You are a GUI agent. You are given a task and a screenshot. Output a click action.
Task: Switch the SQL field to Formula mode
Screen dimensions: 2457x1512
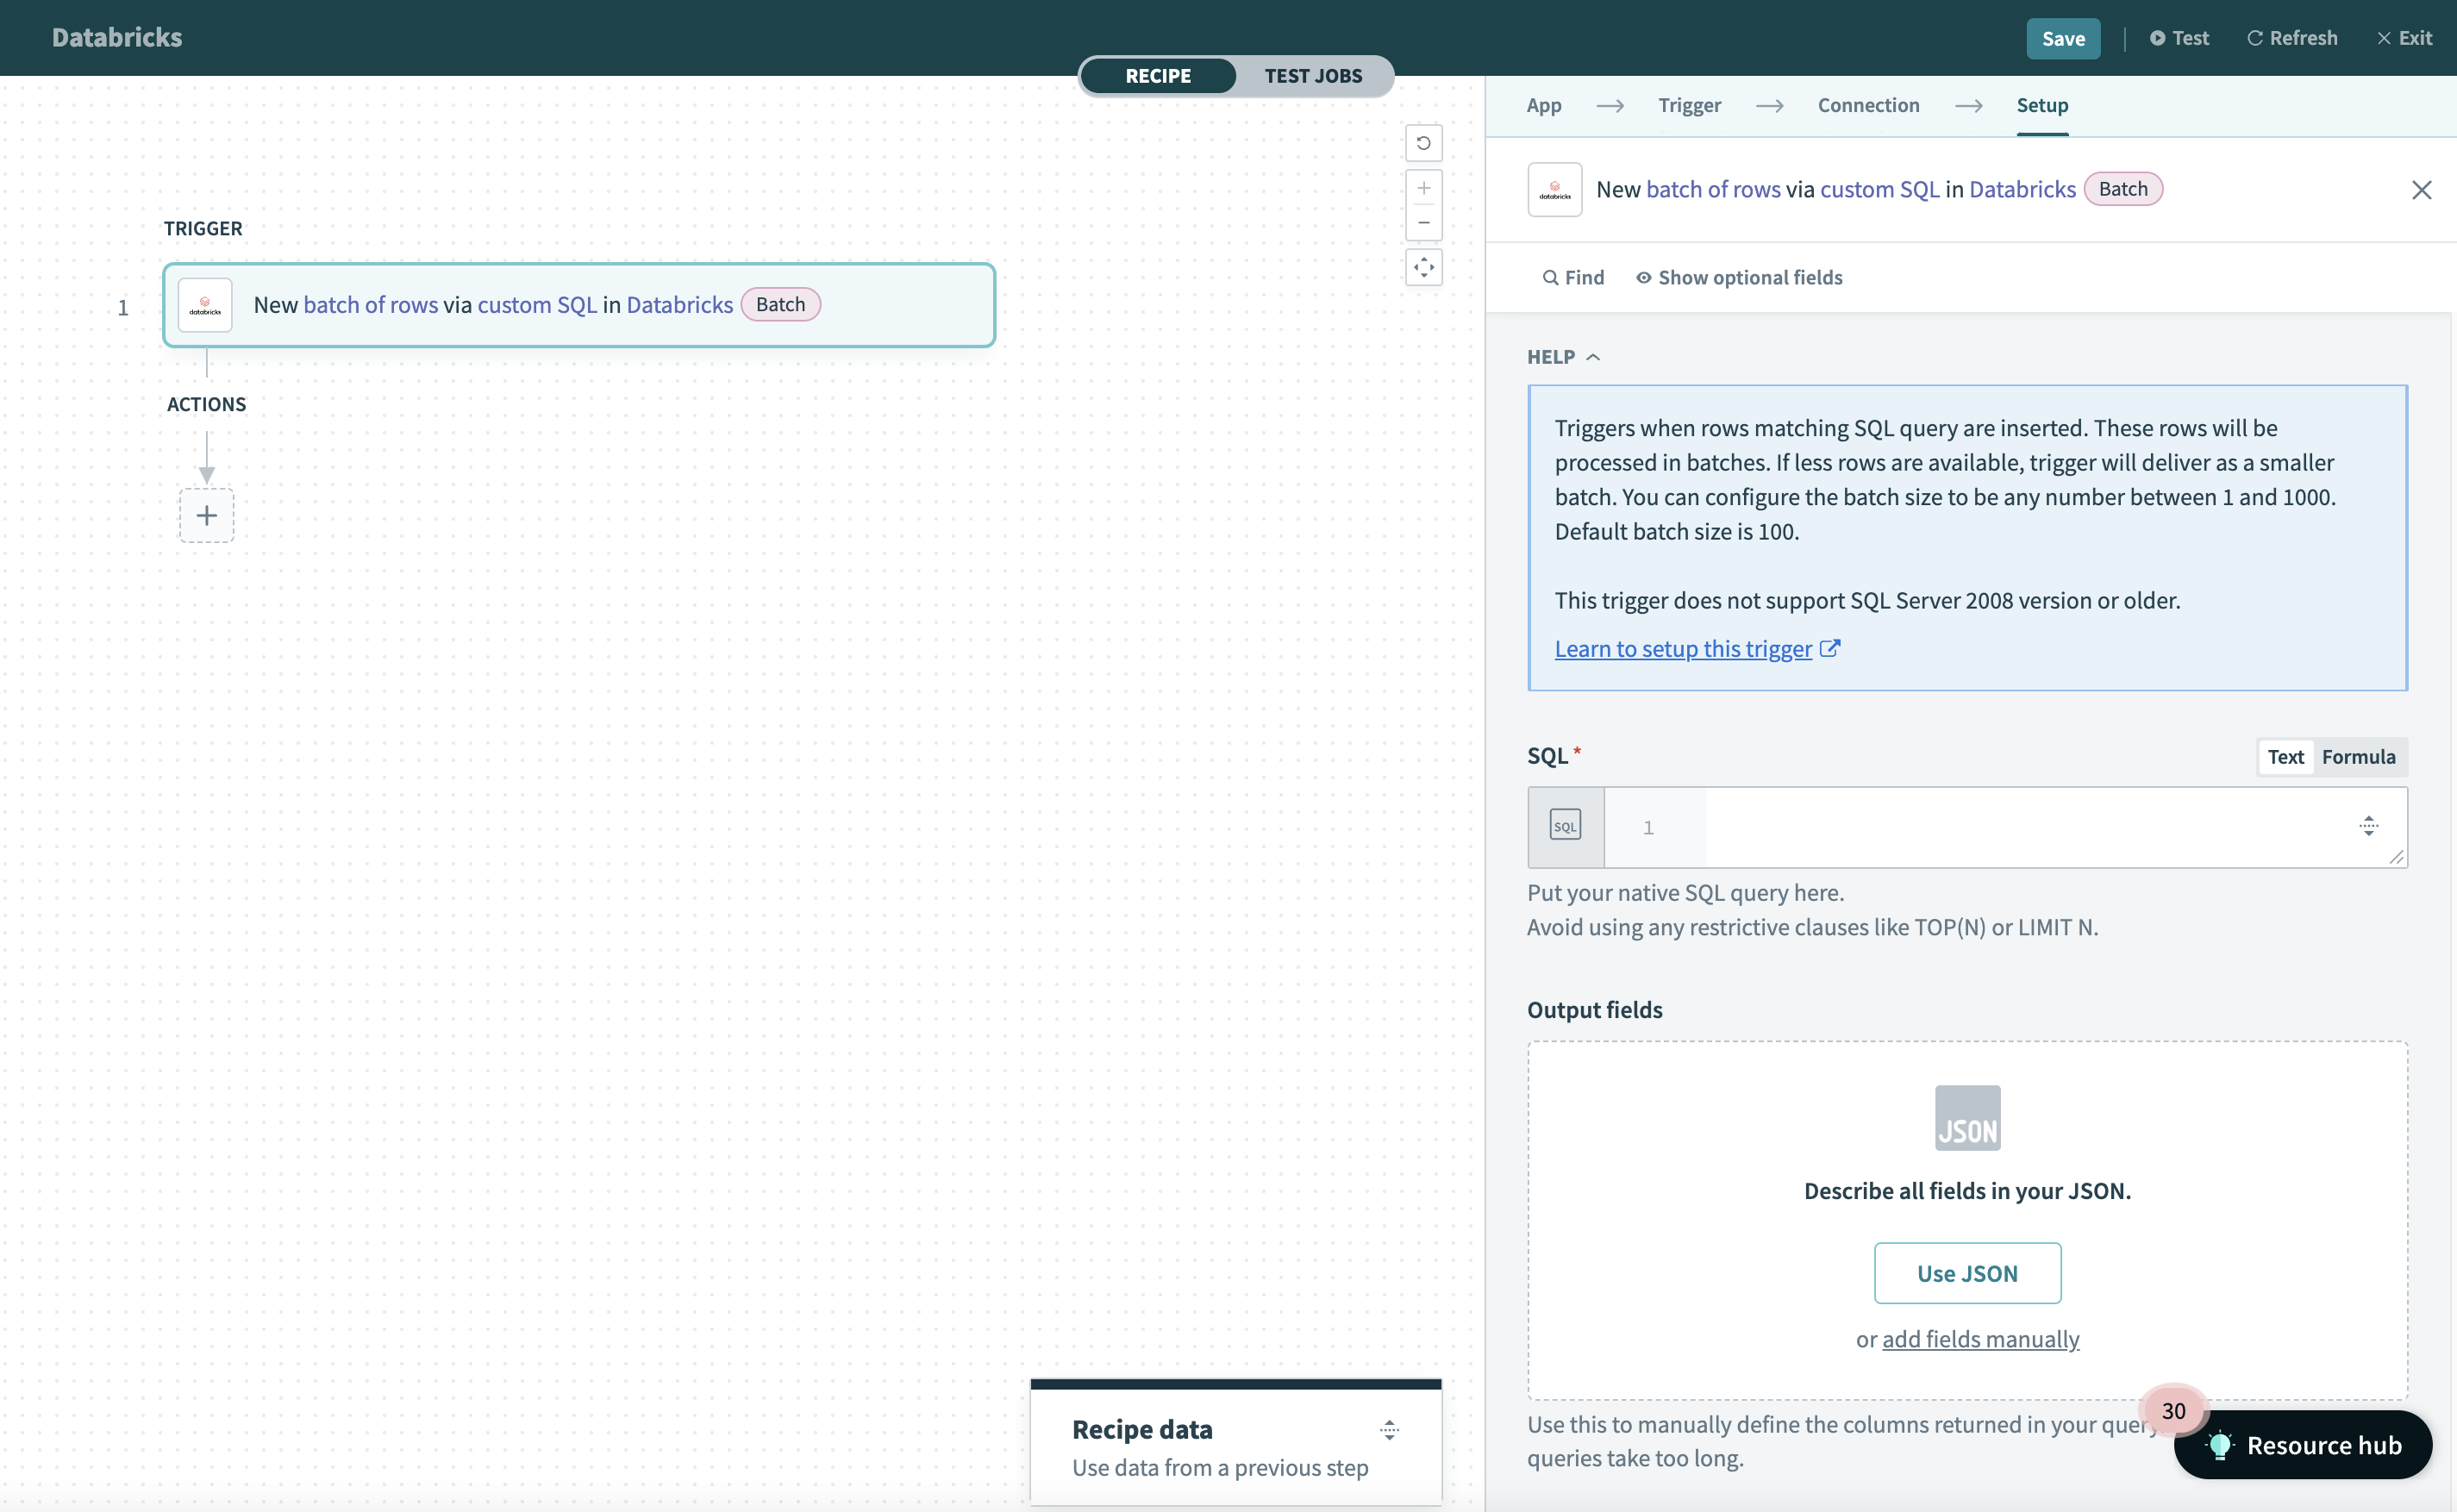[2359, 757]
